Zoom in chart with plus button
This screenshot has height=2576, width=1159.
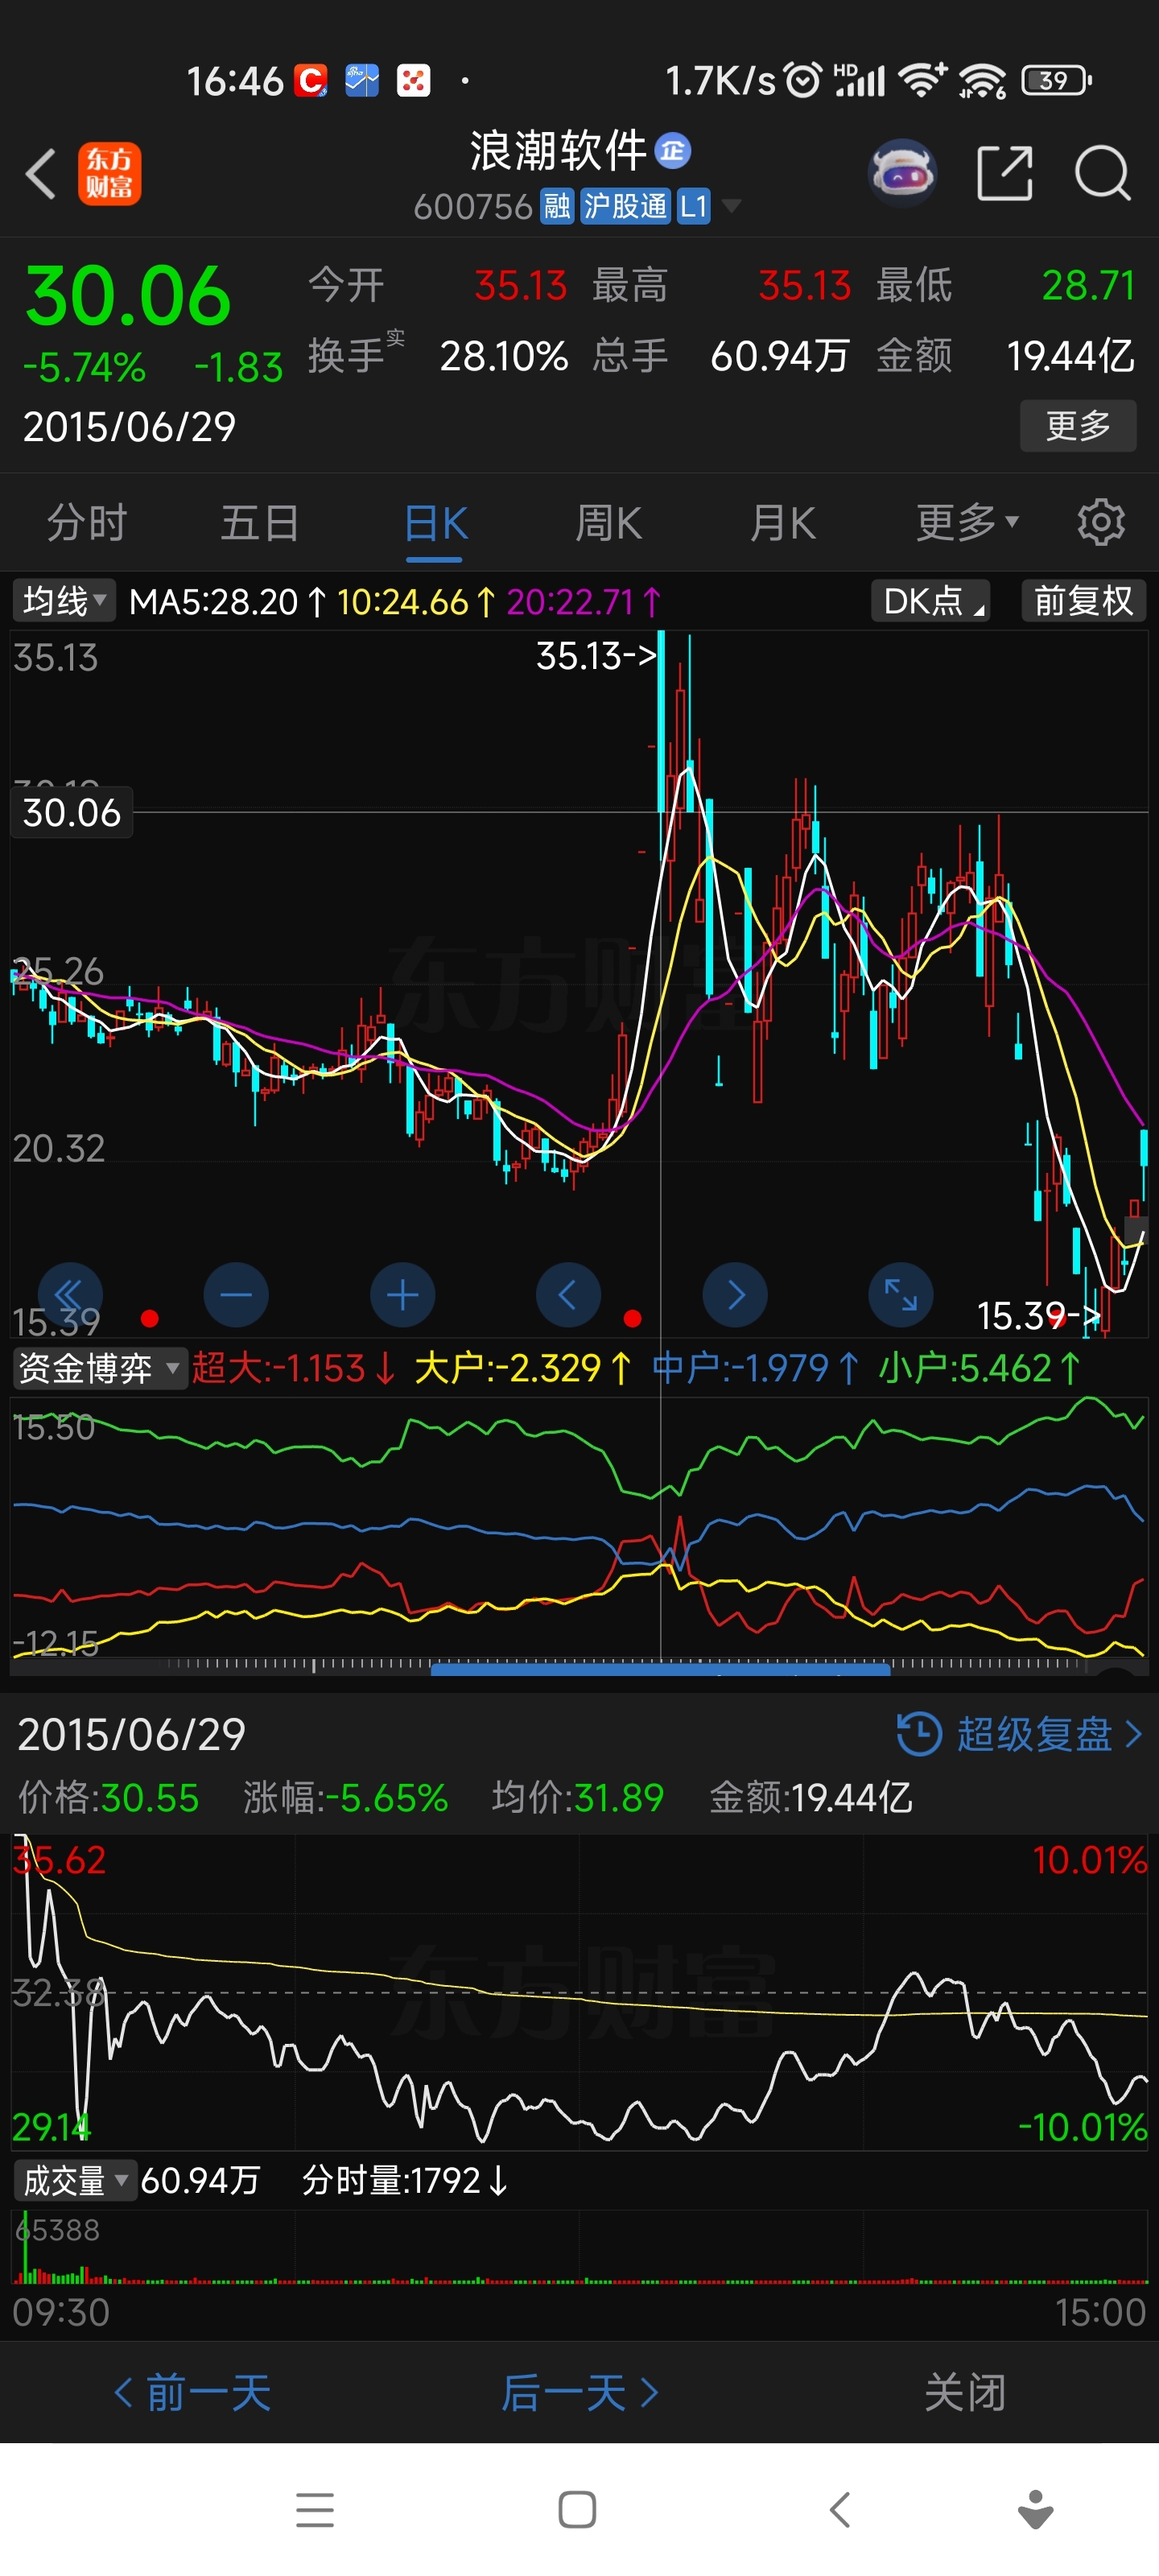pyautogui.click(x=402, y=1294)
